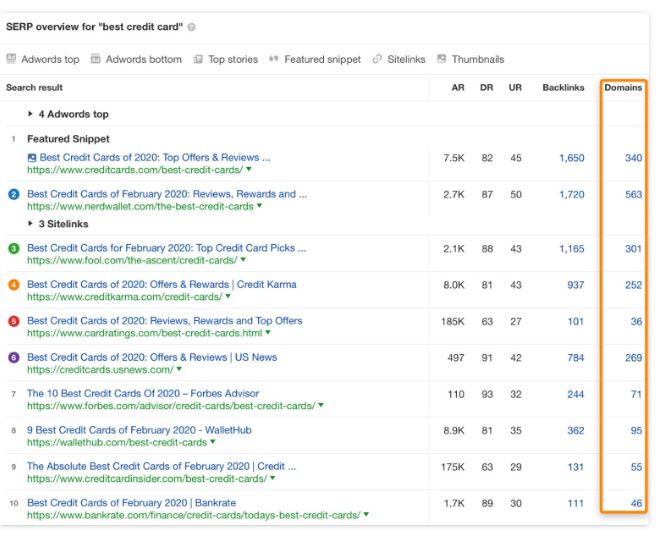Image resolution: width=658 pixels, height=539 pixels.
Task: Open the Credit Karma result title
Action: point(162,285)
